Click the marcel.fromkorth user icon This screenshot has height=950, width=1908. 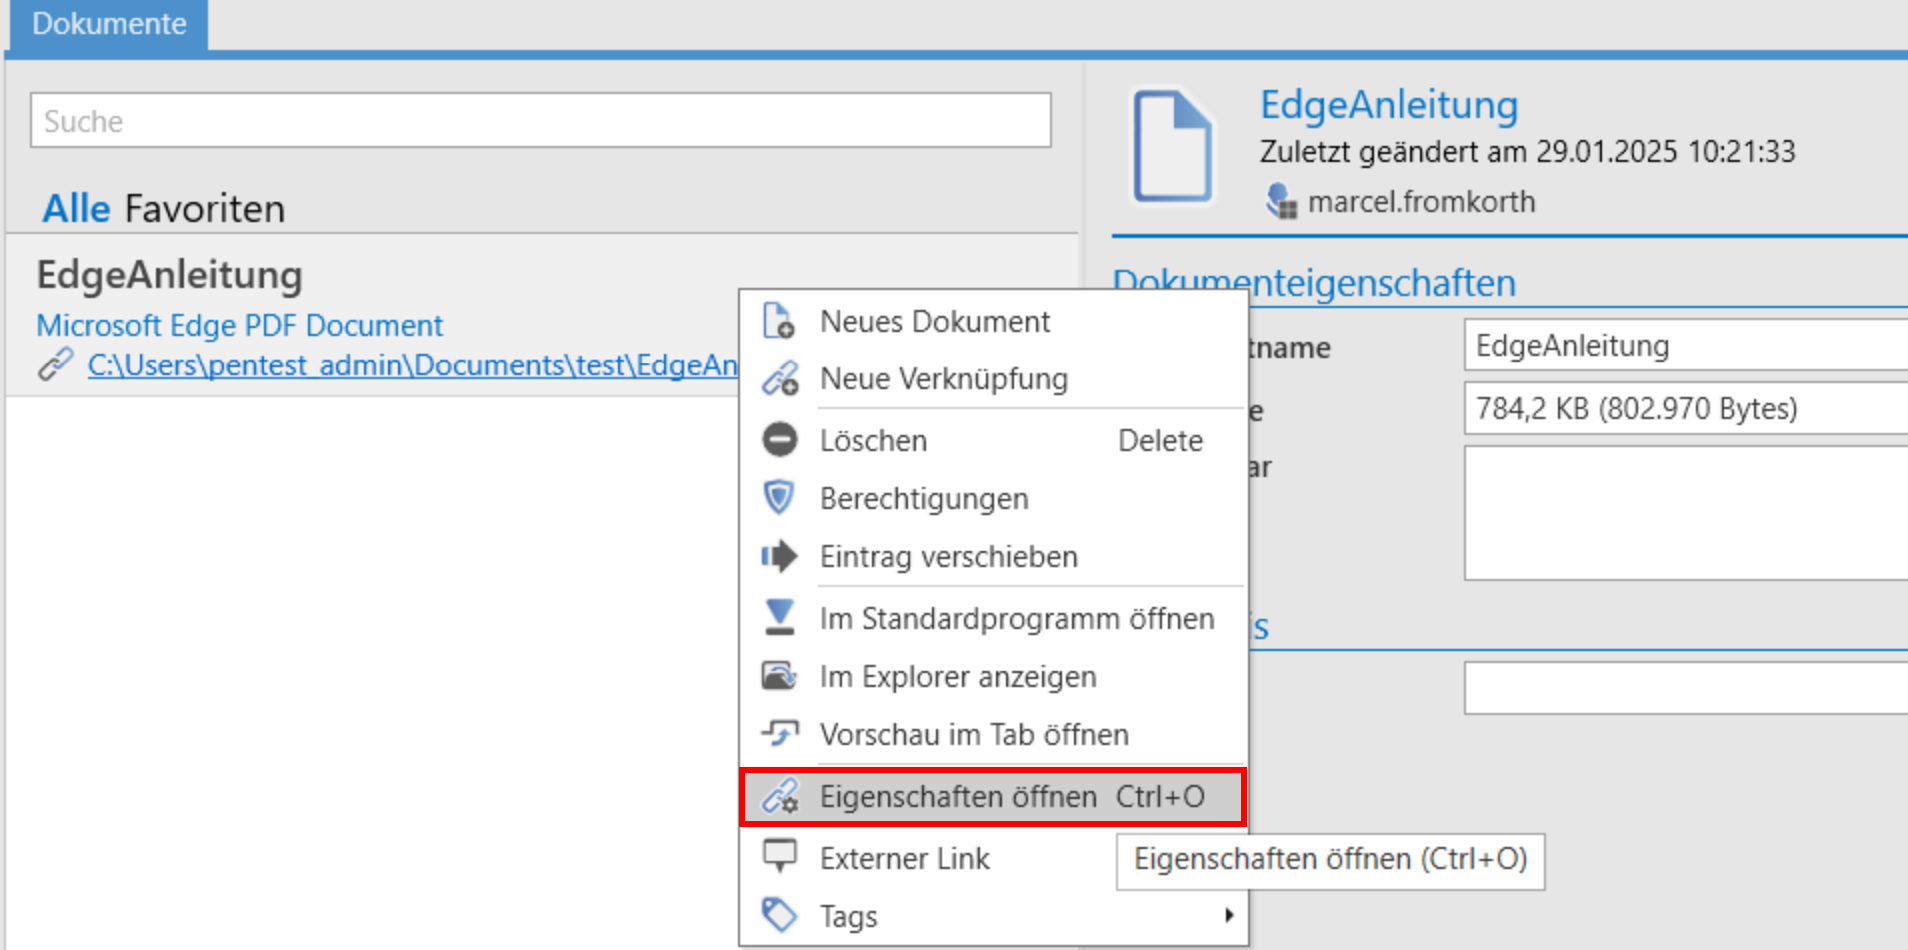tap(1280, 201)
